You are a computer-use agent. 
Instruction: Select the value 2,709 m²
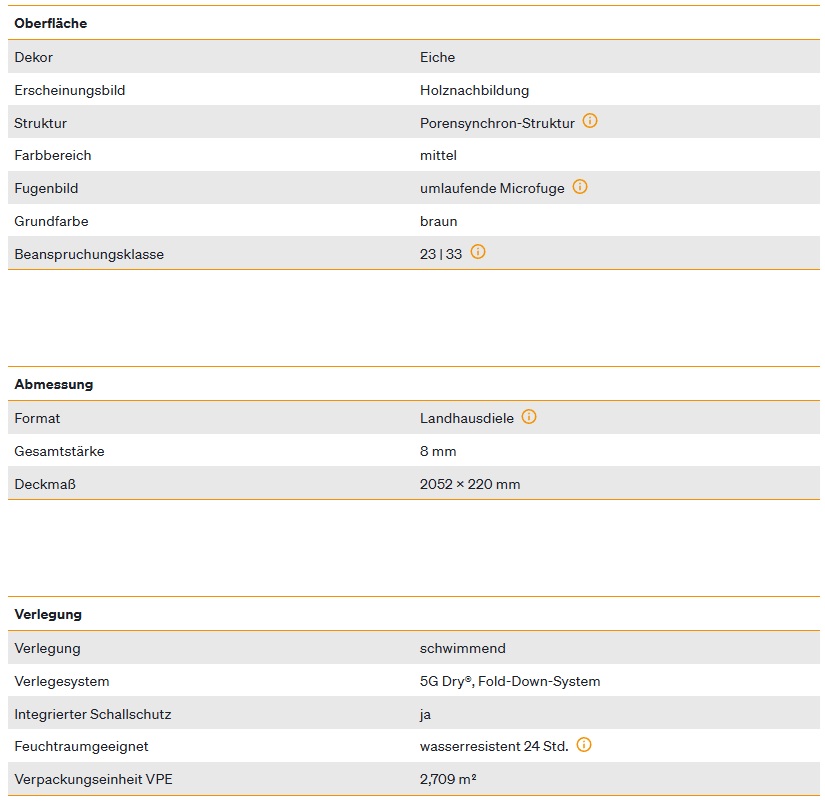click(448, 779)
